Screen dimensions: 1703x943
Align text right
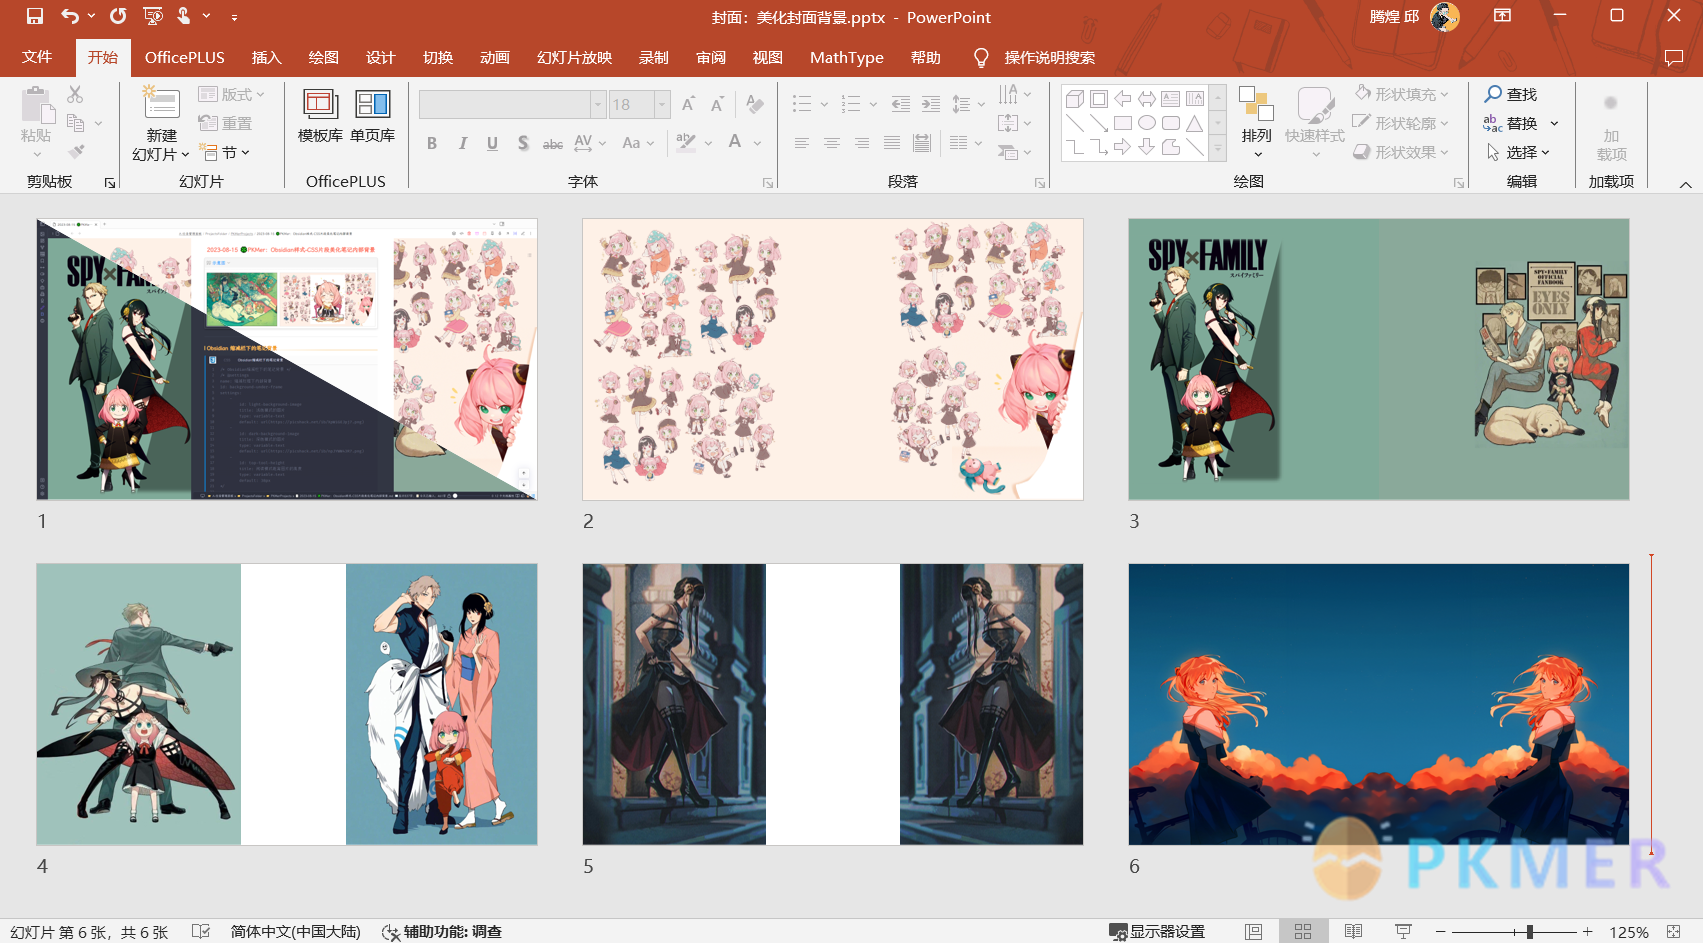pyautogui.click(x=861, y=143)
